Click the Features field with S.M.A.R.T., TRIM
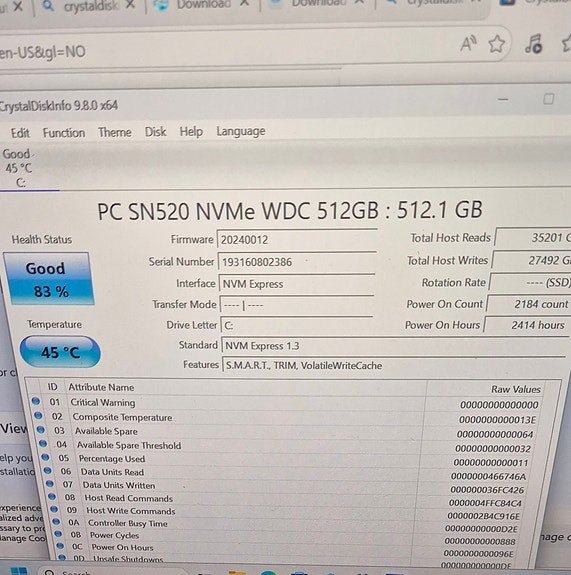Image resolution: width=571 pixels, height=575 pixels. (395, 366)
